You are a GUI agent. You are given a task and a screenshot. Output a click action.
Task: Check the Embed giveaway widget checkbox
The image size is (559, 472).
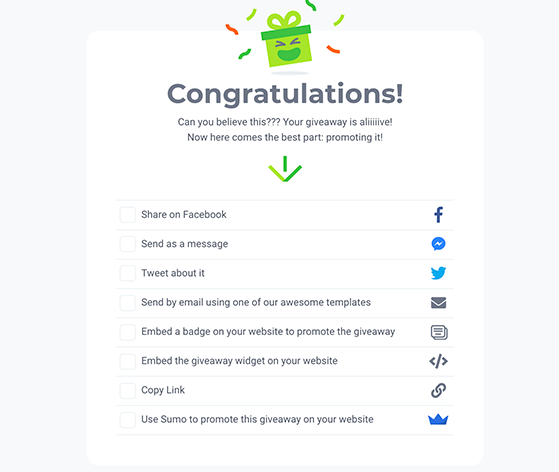point(128,361)
